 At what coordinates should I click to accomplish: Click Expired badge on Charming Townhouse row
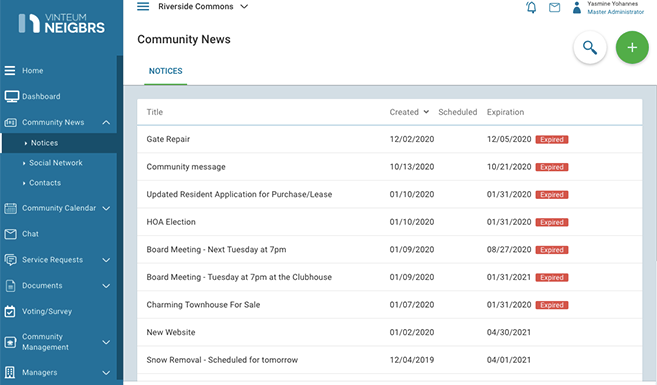coord(552,305)
